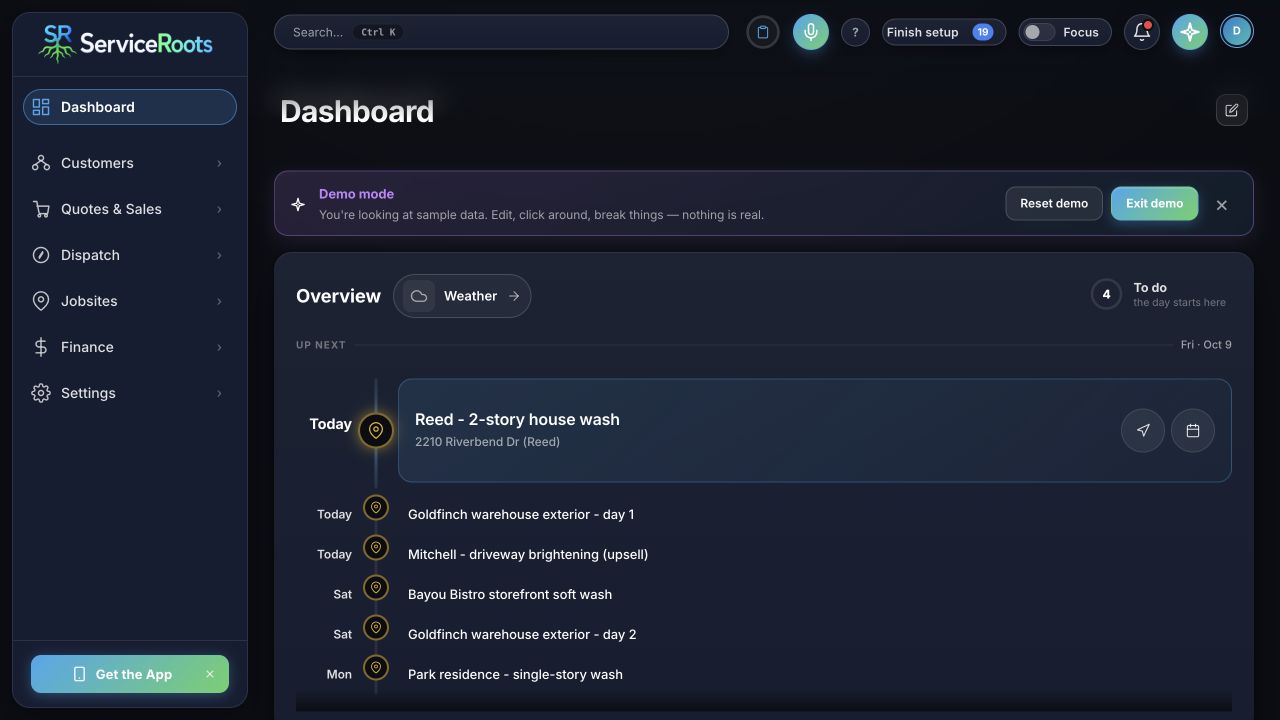Open the clipboard icon in top bar
This screenshot has height=720, width=1280.
762,32
